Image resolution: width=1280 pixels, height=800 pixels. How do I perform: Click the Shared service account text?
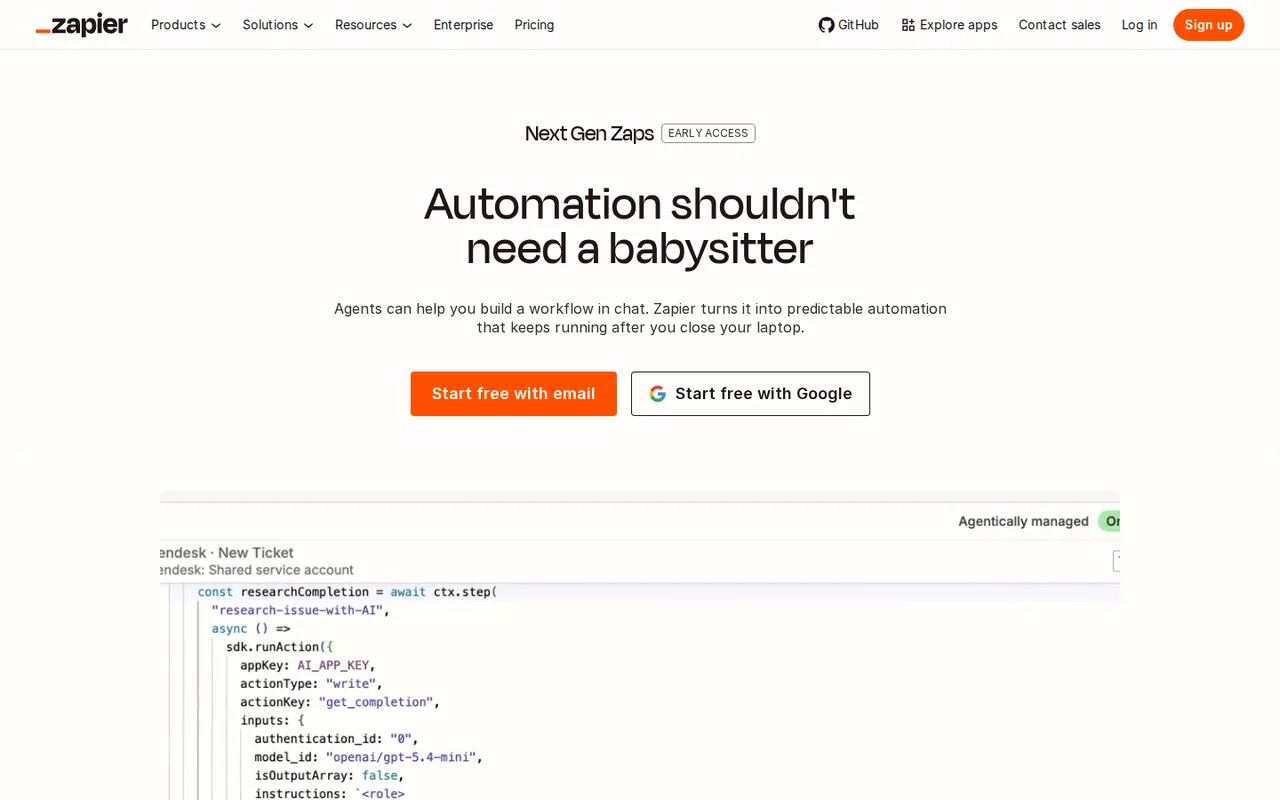(x=281, y=570)
